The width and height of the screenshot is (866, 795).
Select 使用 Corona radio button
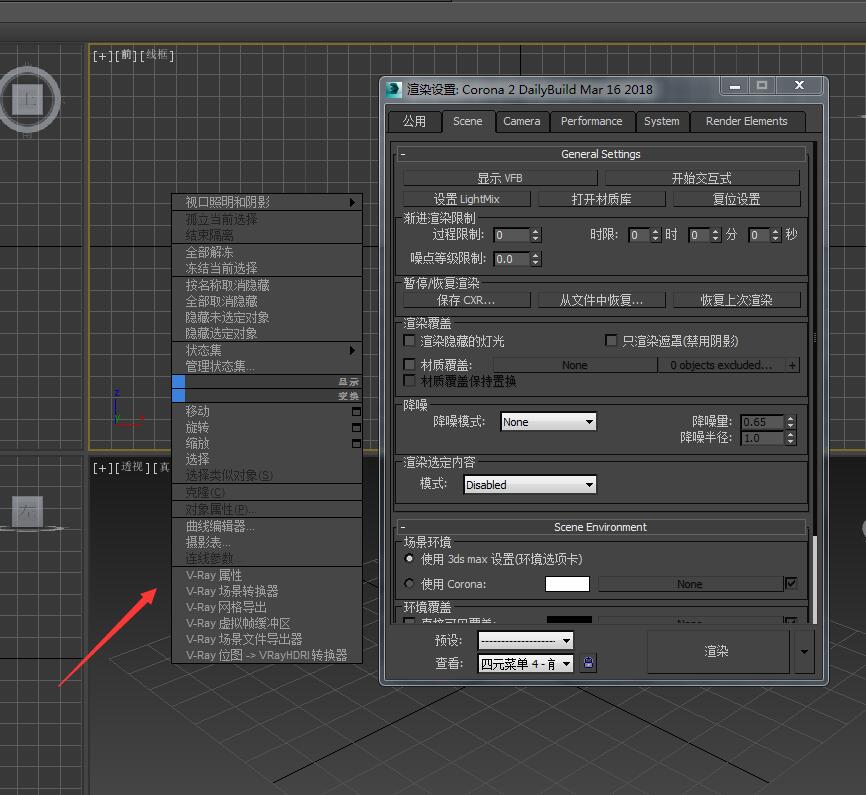409,583
